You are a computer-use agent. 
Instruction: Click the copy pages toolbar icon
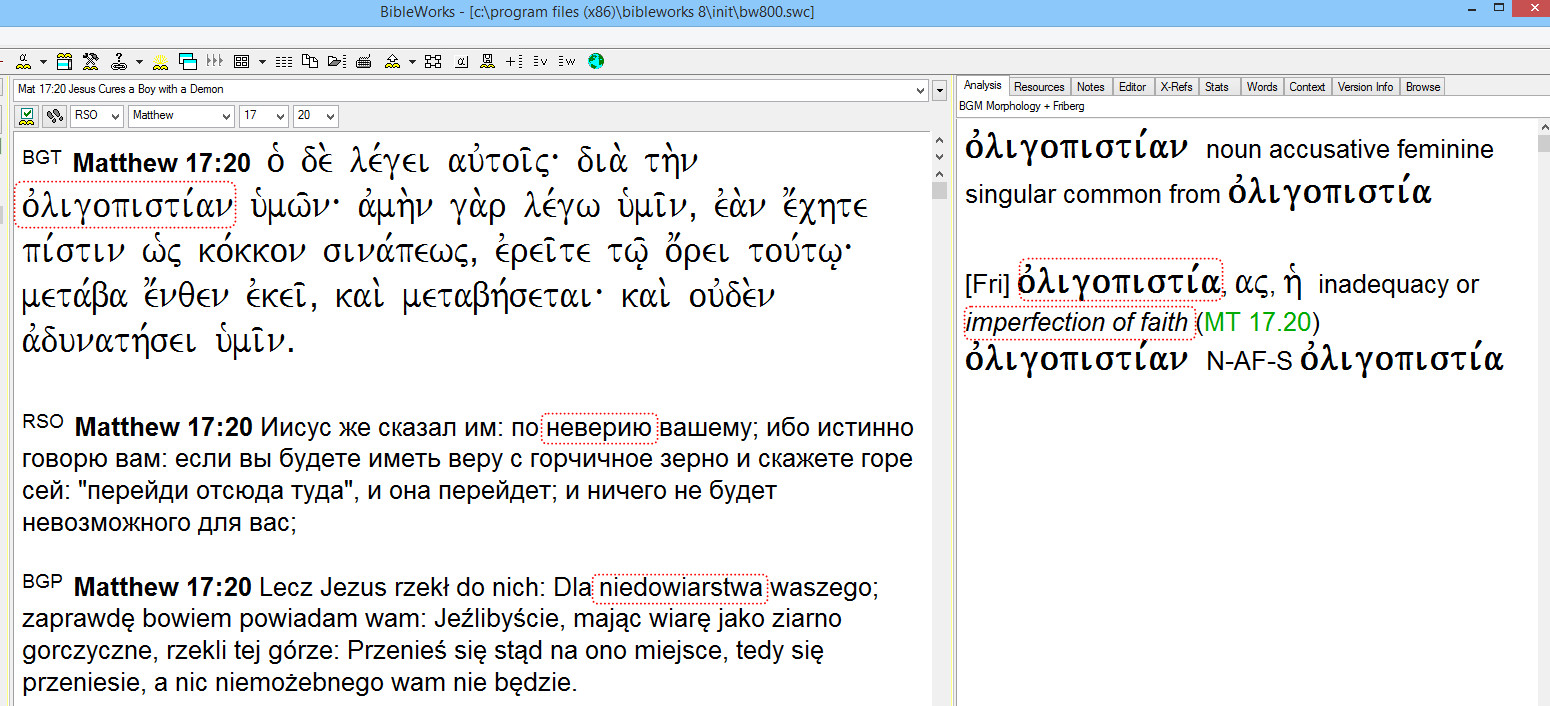(310, 61)
